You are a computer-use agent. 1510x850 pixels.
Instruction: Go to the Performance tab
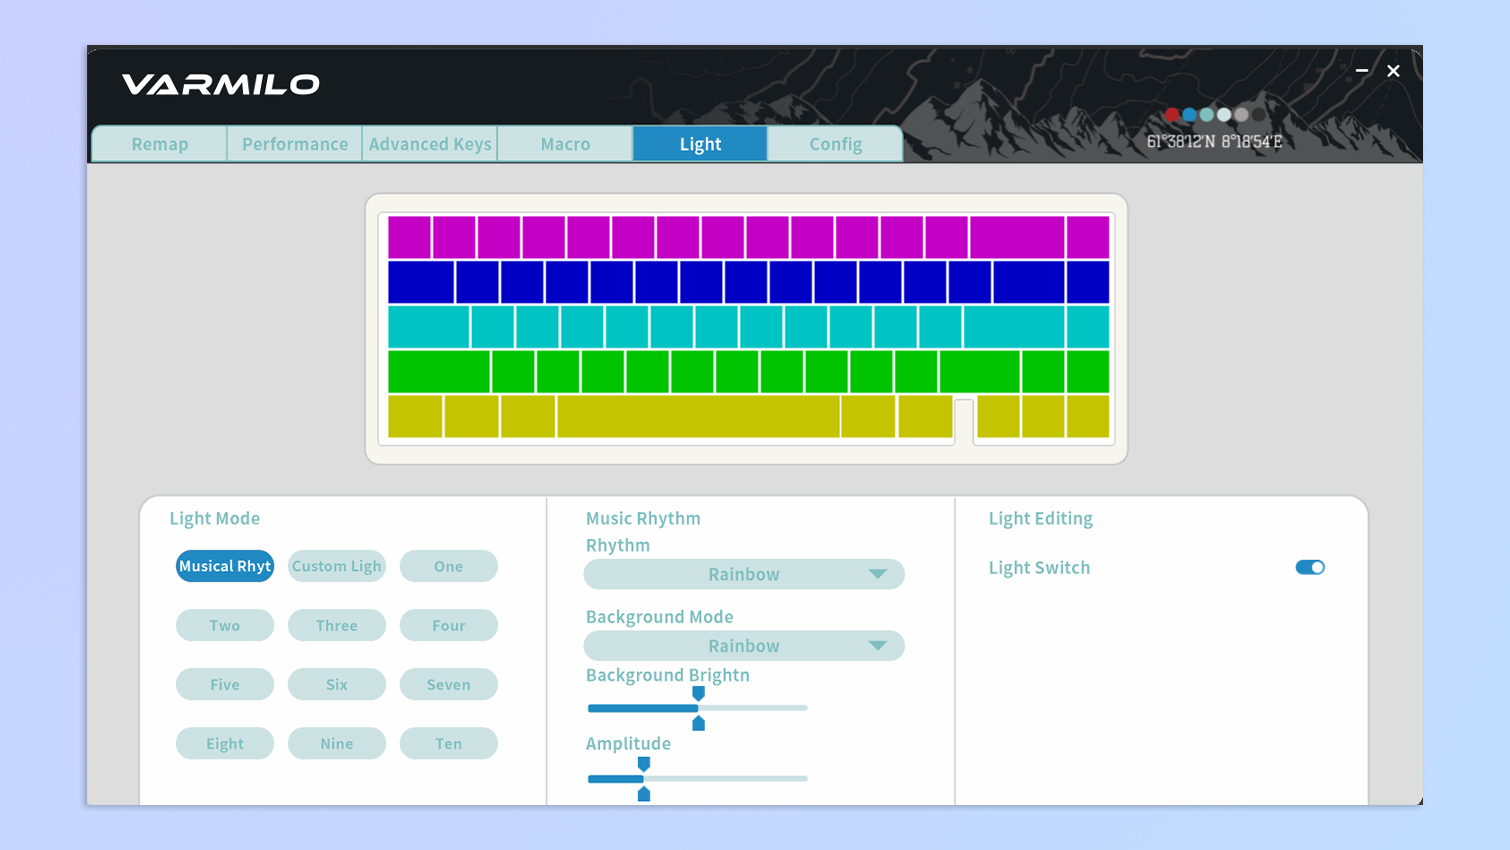click(295, 144)
